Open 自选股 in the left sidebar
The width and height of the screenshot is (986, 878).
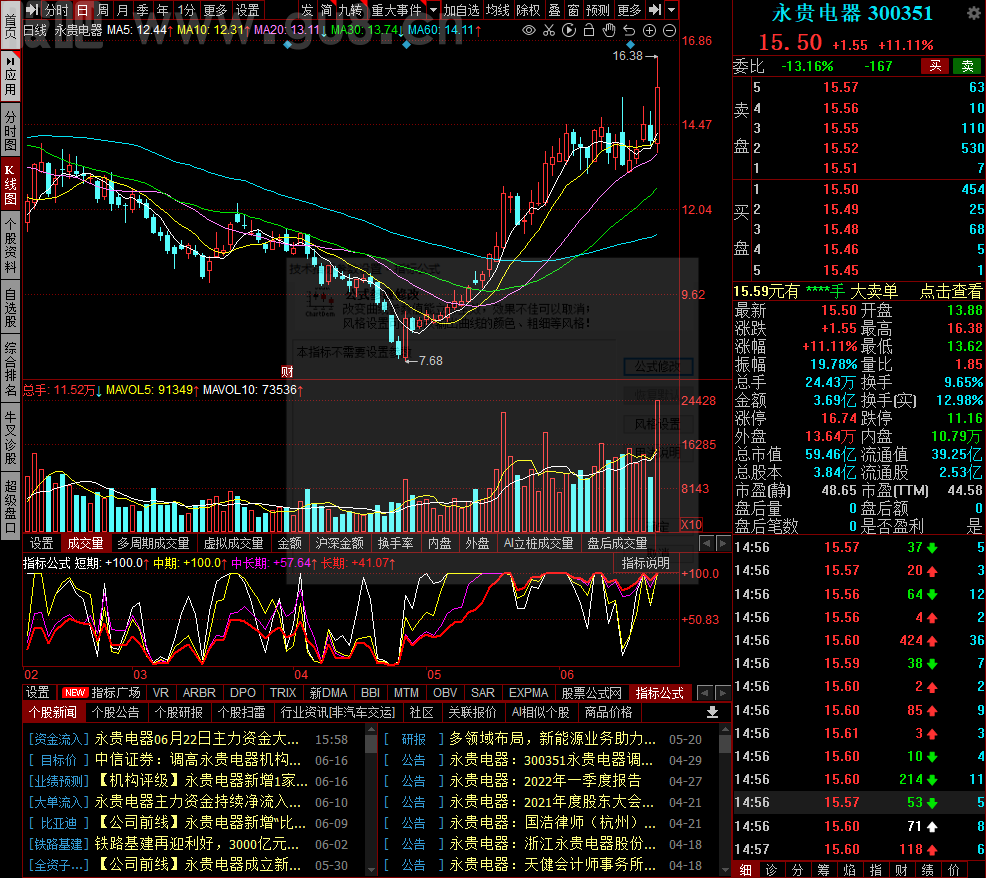[10, 307]
